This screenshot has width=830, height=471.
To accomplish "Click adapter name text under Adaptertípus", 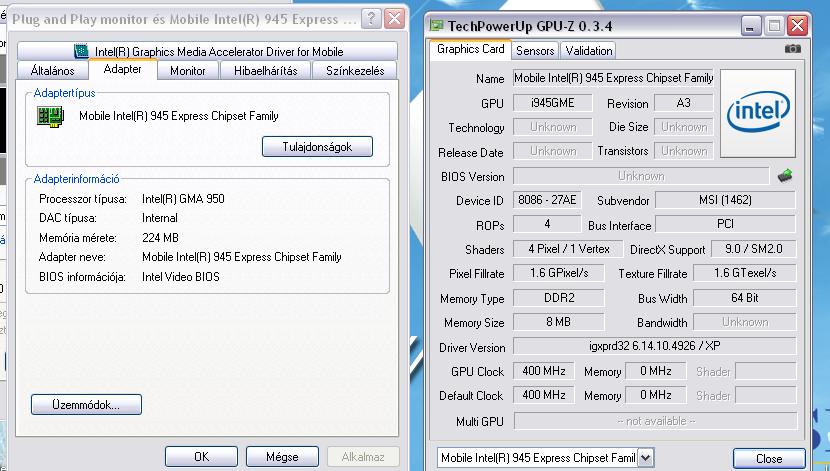I will [x=179, y=116].
